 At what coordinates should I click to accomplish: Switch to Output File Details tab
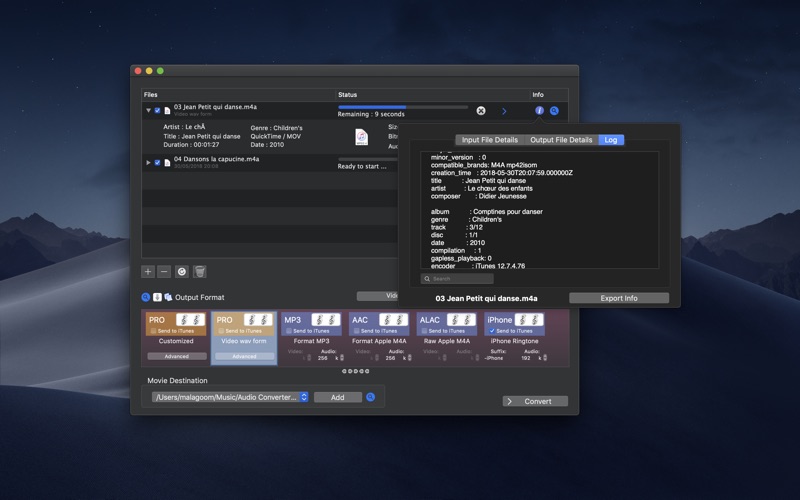point(561,140)
